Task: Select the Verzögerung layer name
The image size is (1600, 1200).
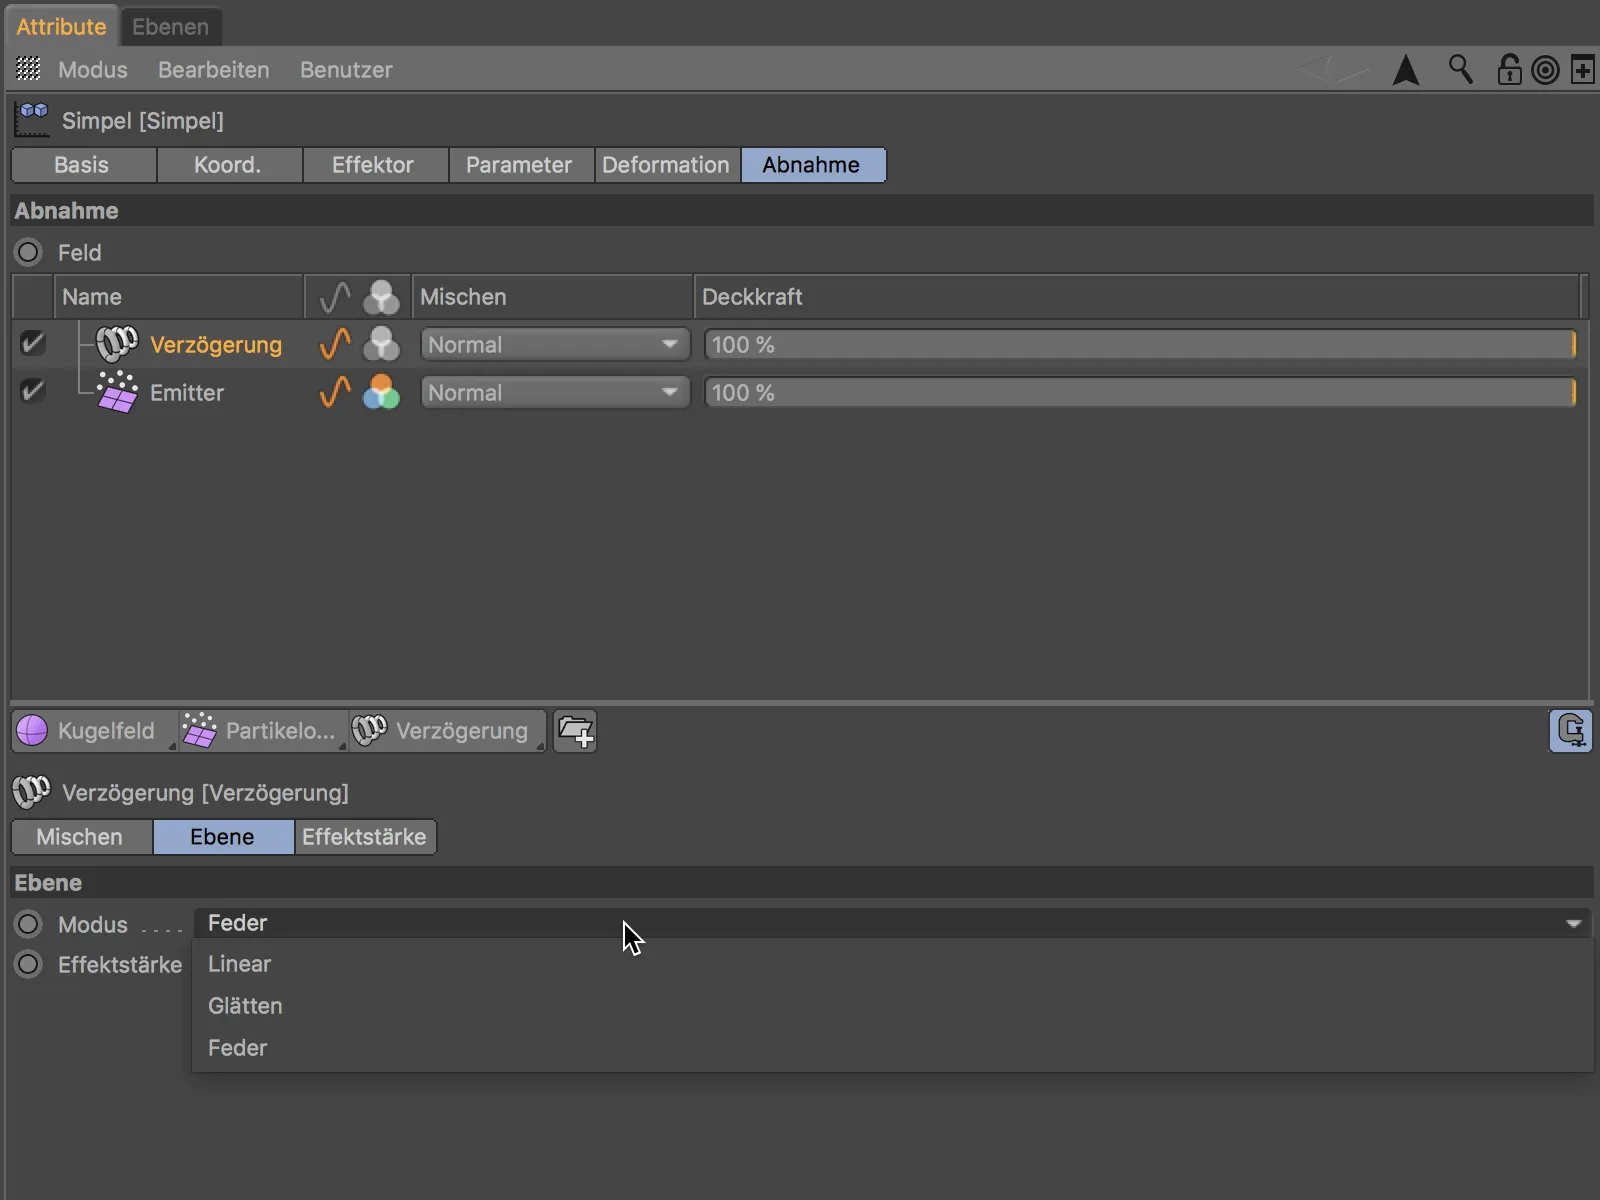Action: click(216, 345)
